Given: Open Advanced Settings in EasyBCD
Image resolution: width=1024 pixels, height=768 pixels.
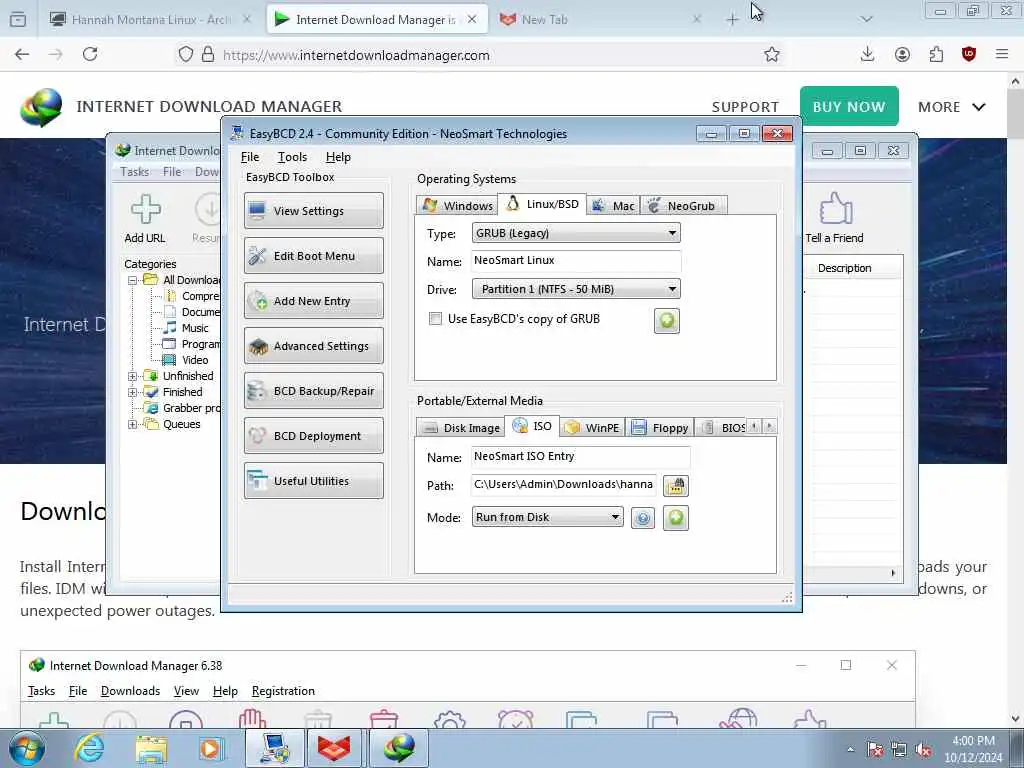Looking at the screenshot, I should coord(313,345).
